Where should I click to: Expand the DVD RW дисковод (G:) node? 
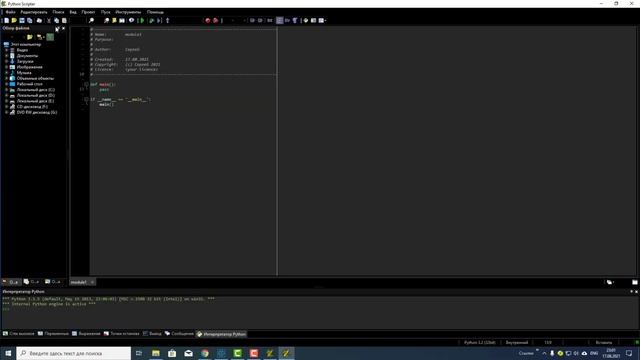pyautogui.click(x=7, y=112)
